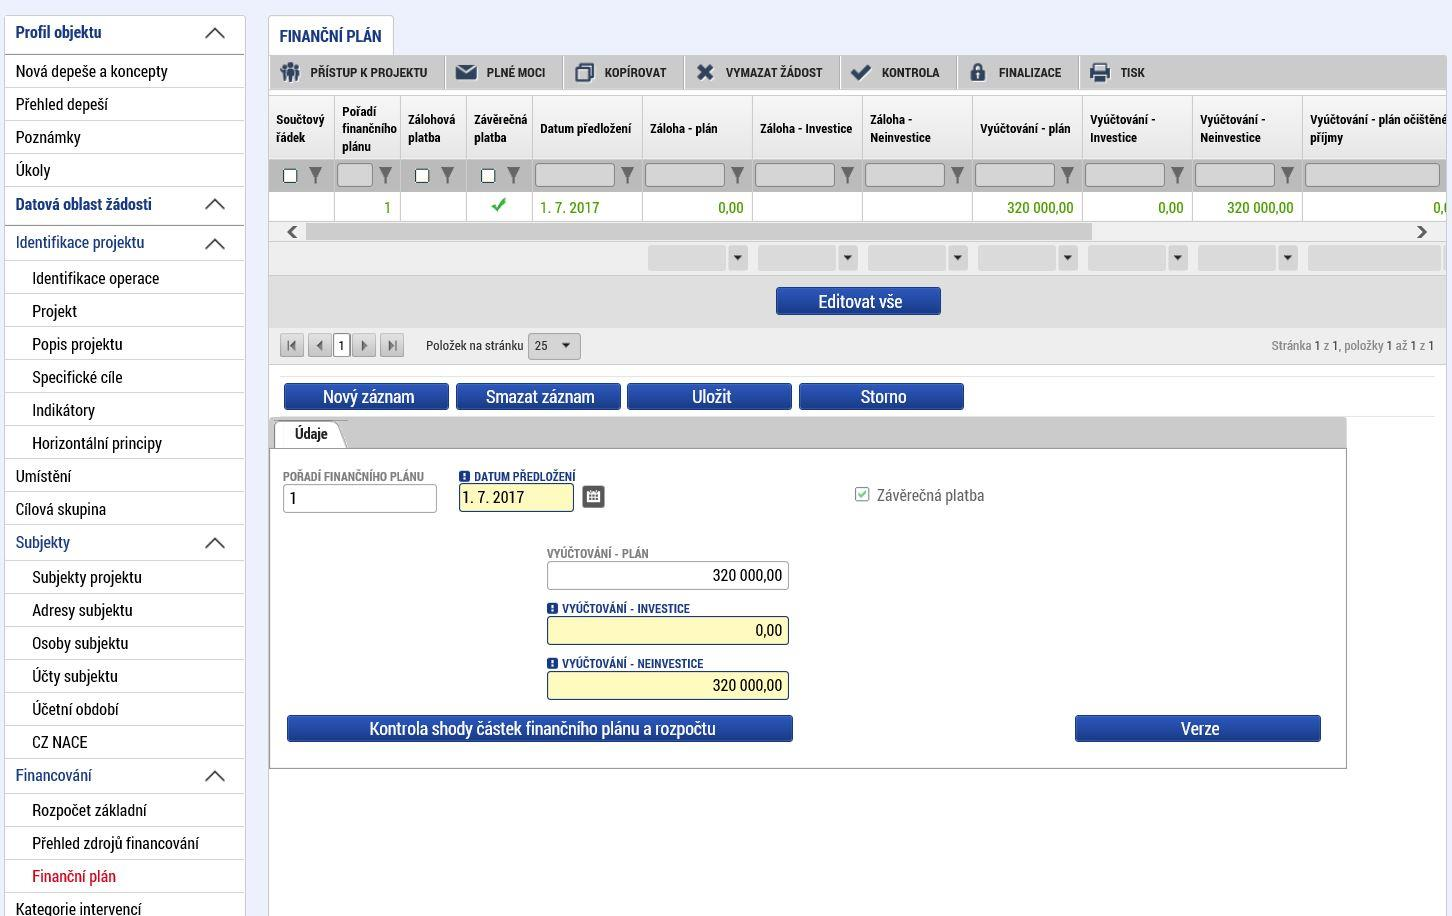The height and width of the screenshot is (916, 1452).
Task: Click filter funnel for Pořadí finančního plánu column
Action: (385, 176)
